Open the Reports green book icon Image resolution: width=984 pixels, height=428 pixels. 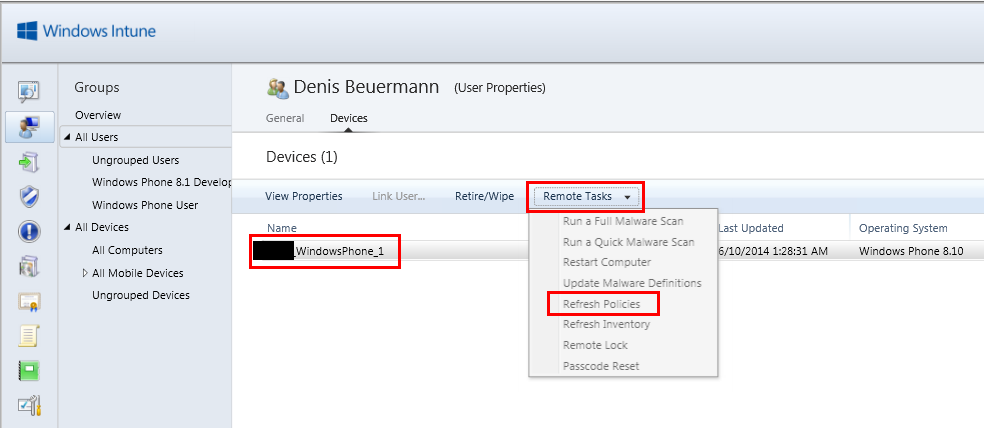coord(28,371)
